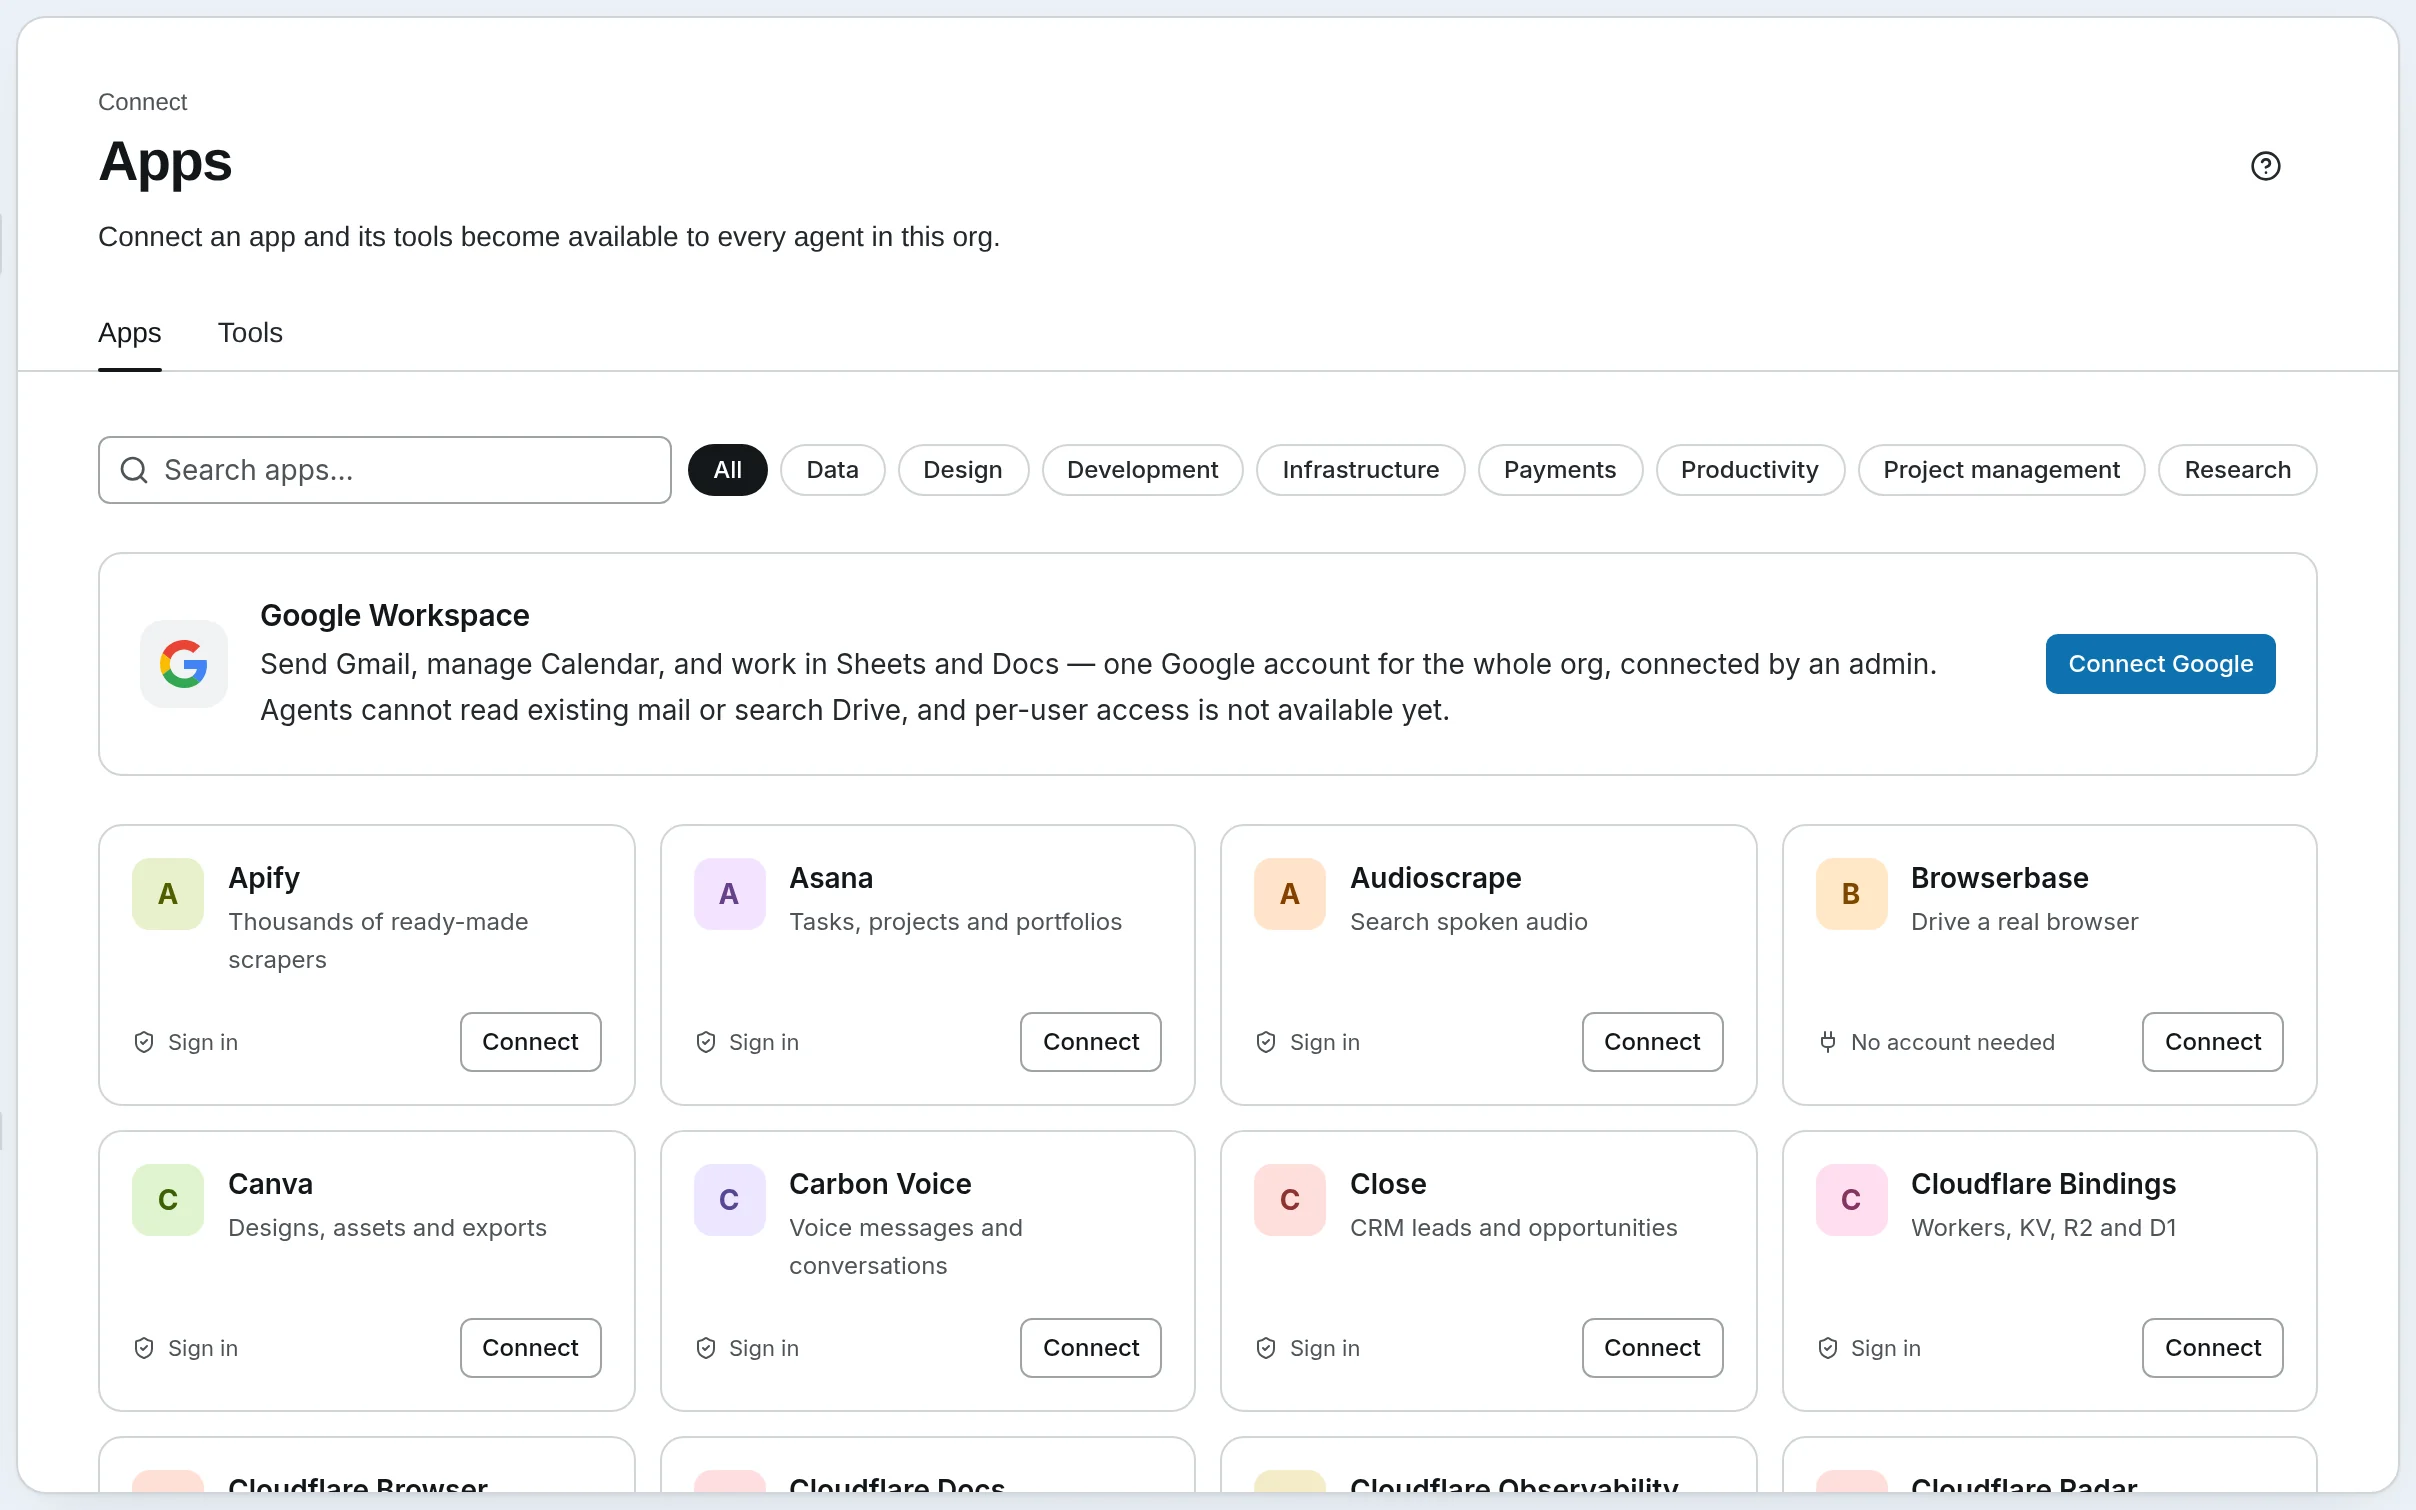Image resolution: width=2416 pixels, height=1510 pixels.
Task: Click the Close app letter avatar icon
Action: 1290,1200
